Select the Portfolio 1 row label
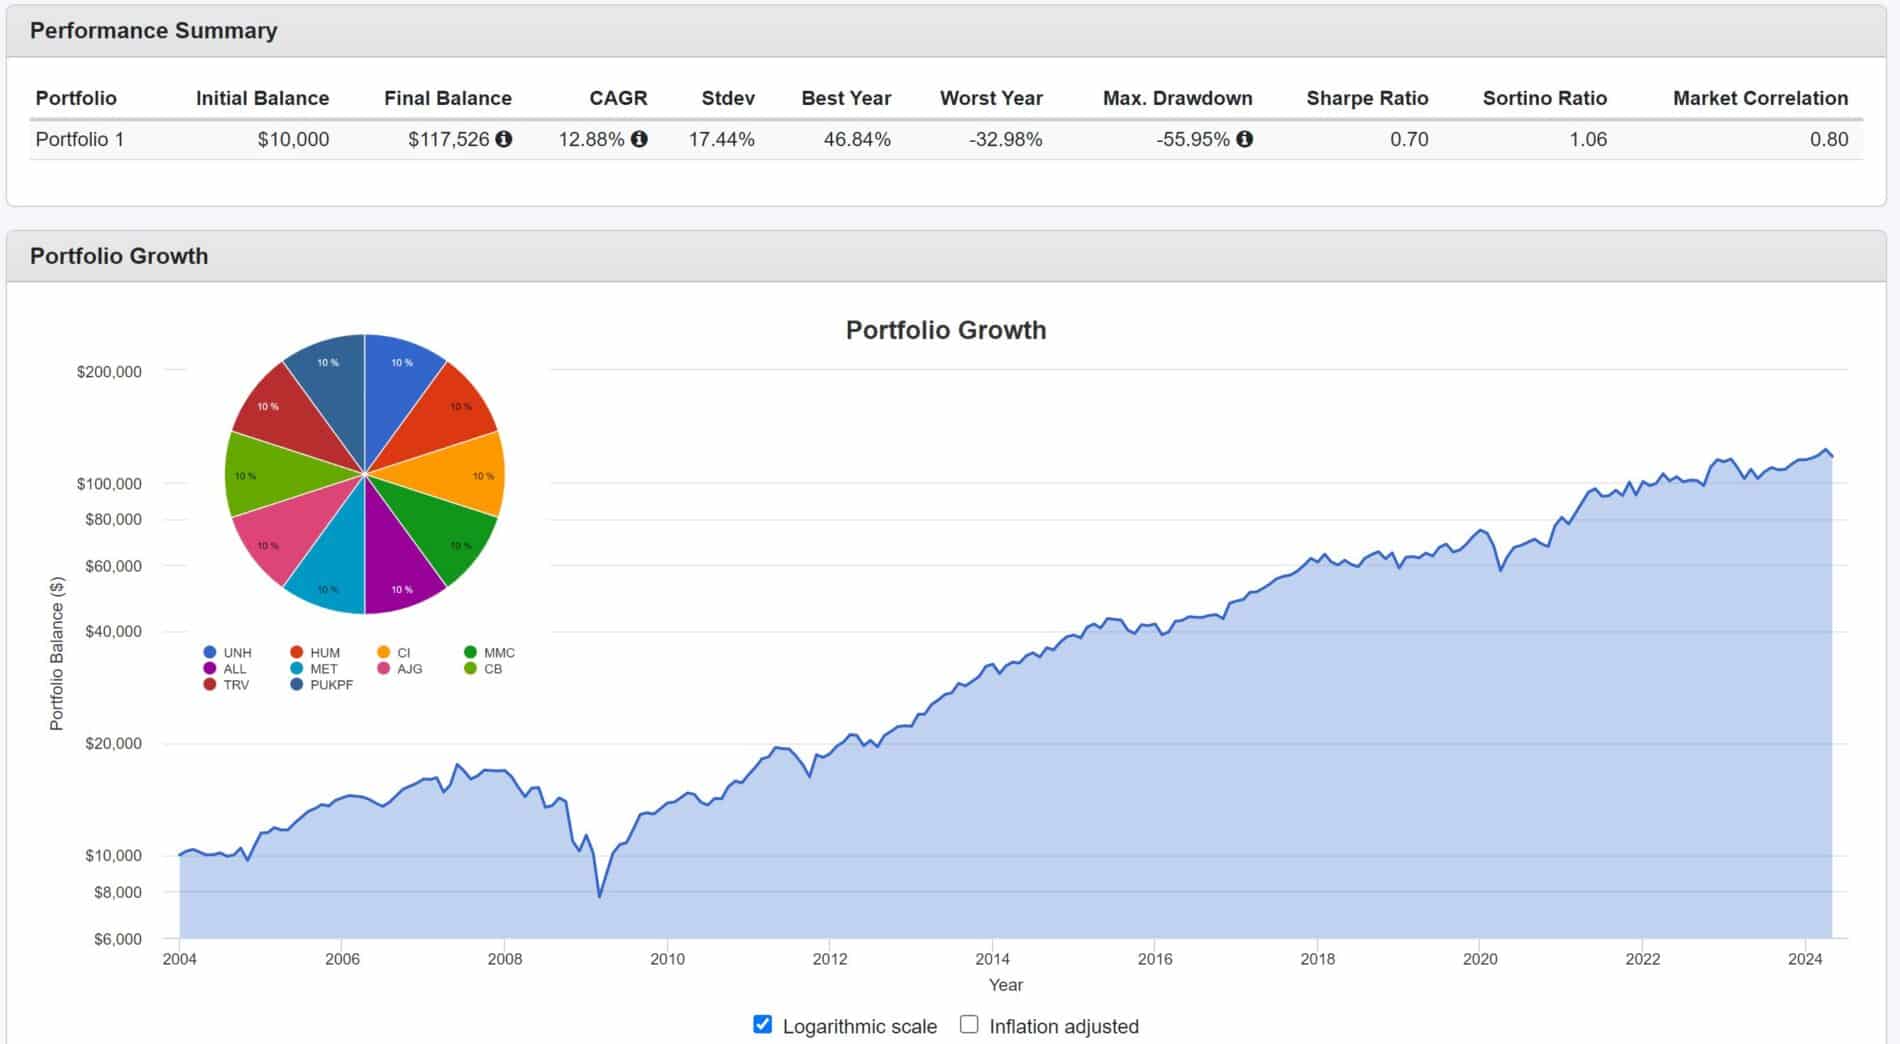Viewport: 1900px width, 1044px height. [x=80, y=139]
